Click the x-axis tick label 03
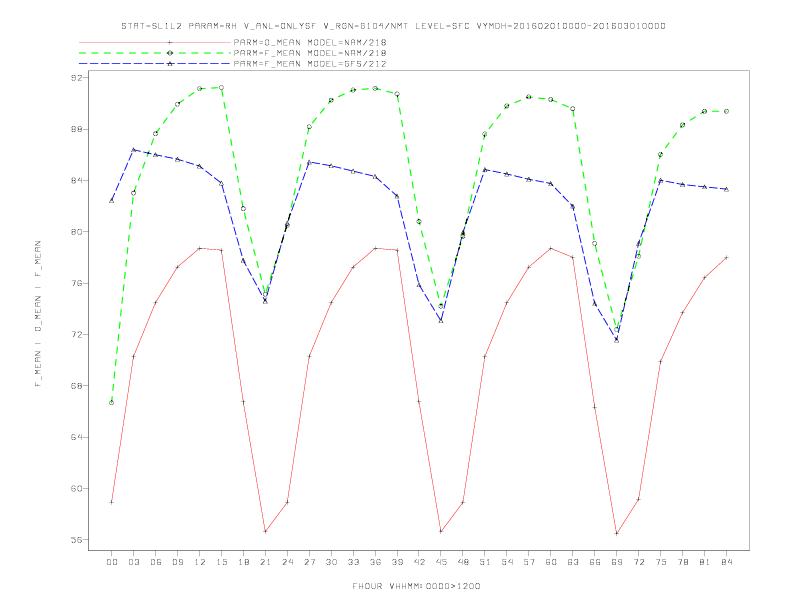The image size is (792, 612). [x=133, y=562]
